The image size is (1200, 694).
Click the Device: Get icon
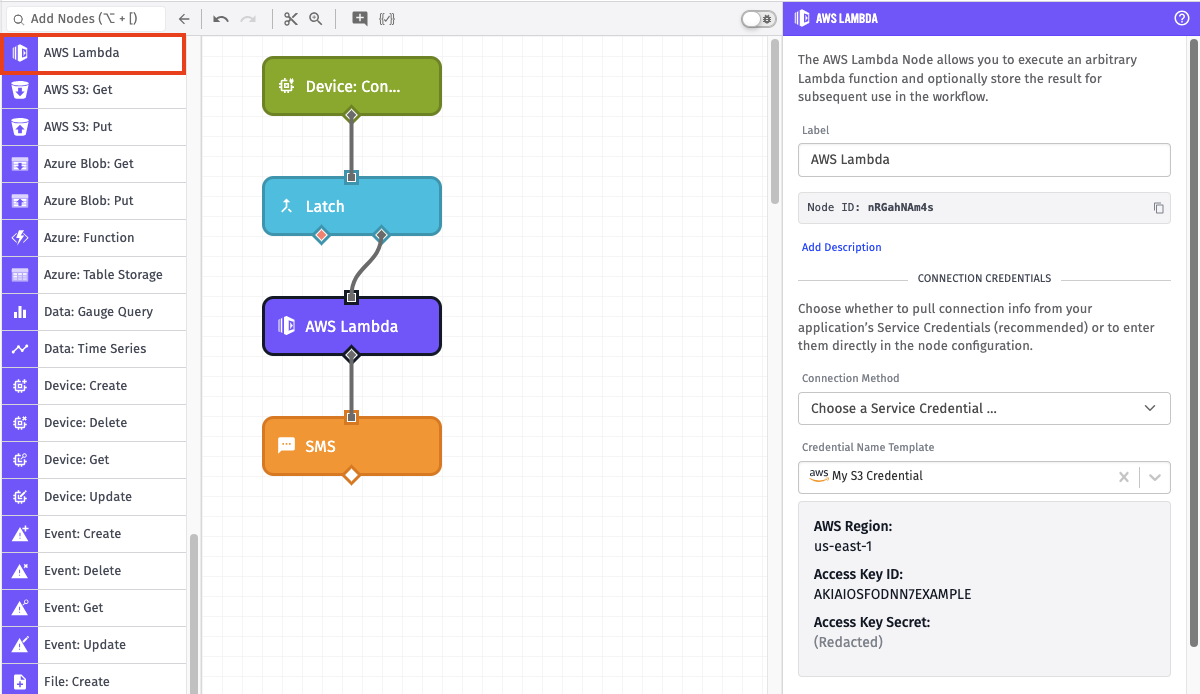[x=20, y=460]
